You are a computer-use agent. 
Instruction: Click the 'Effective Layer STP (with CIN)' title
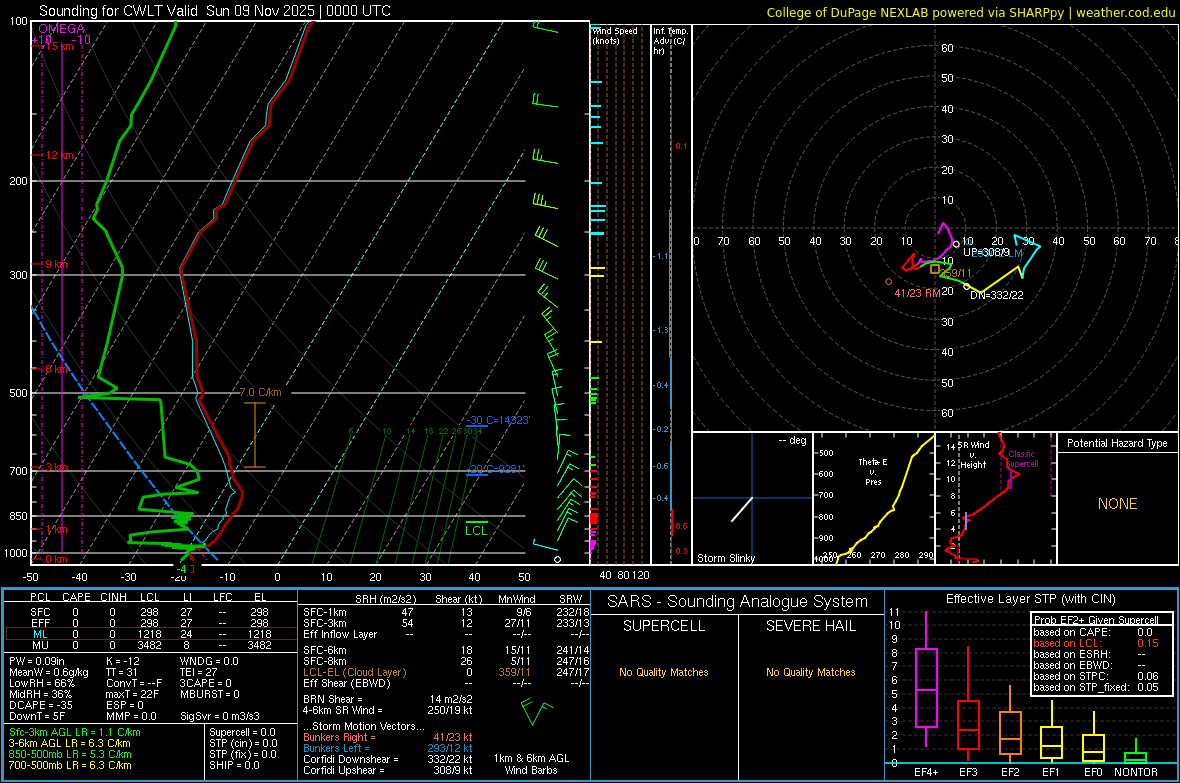(1030, 599)
